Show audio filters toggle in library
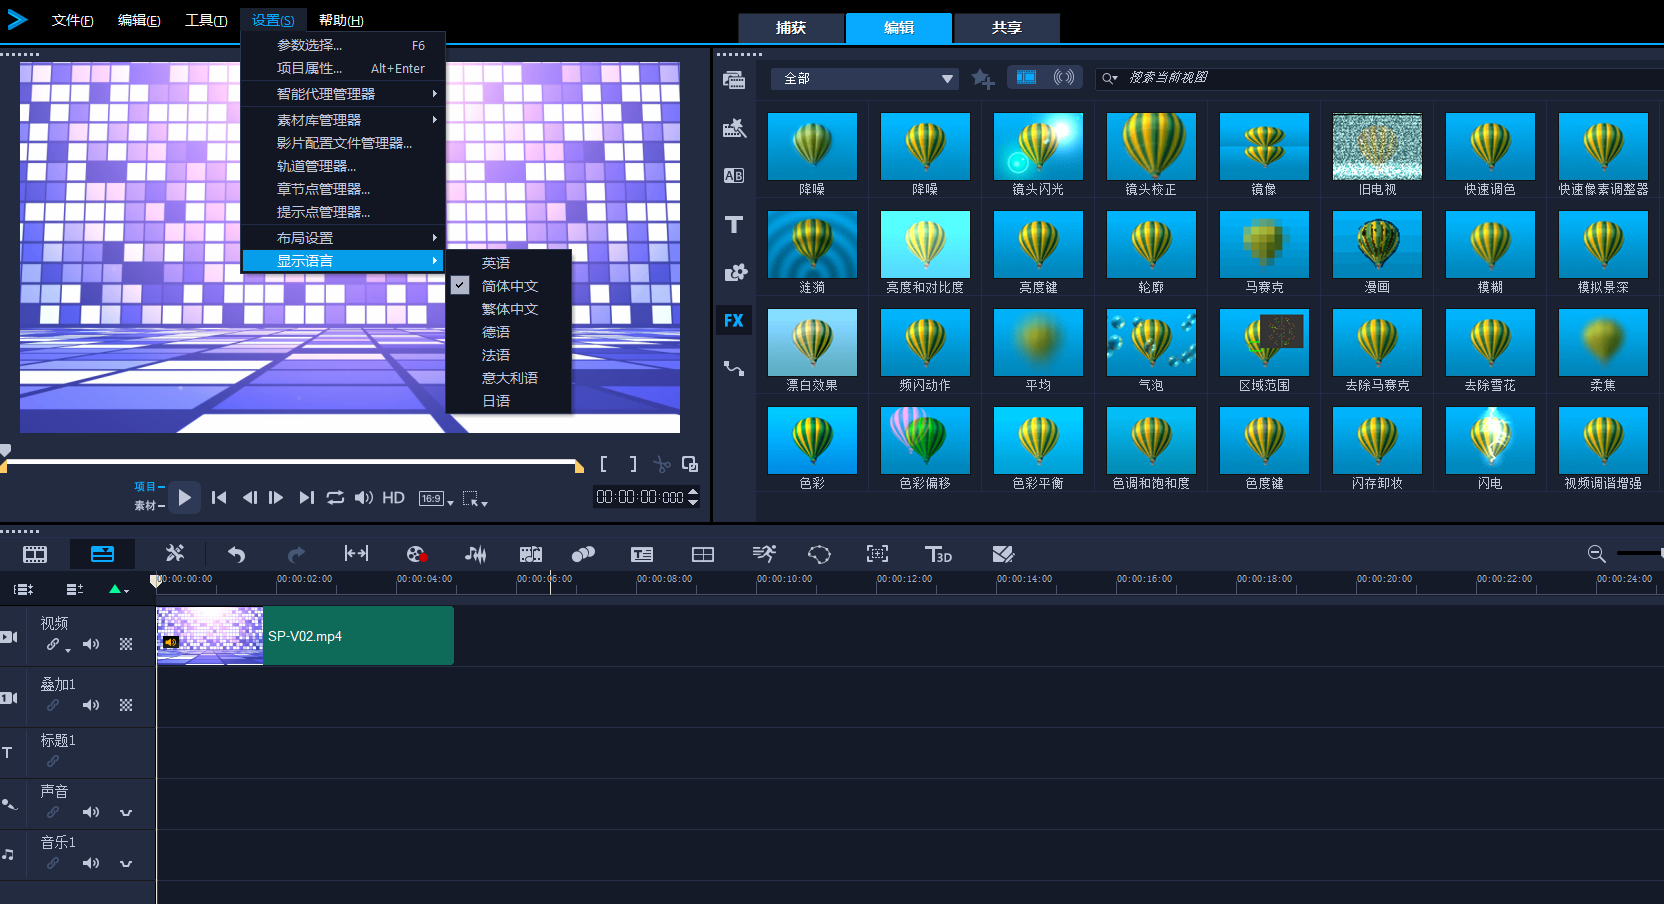Screen dimensions: 1664x904 [x=1064, y=77]
